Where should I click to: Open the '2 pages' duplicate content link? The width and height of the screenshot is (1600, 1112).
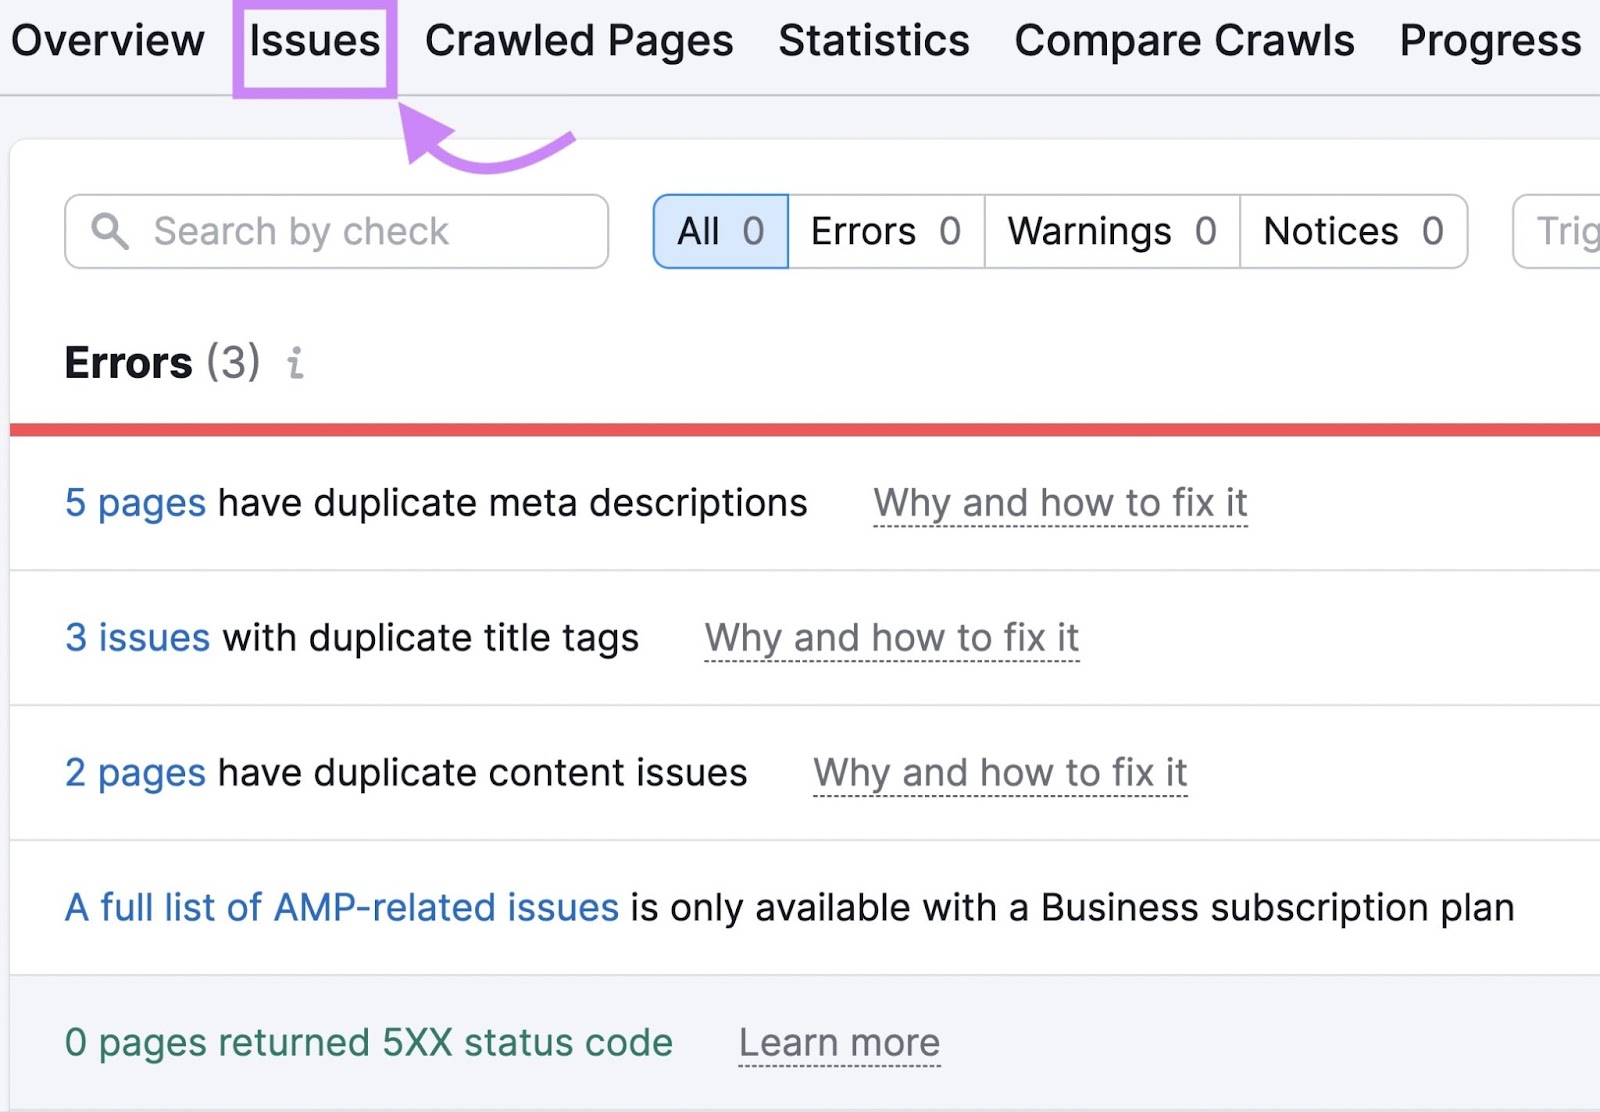coord(135,773)
